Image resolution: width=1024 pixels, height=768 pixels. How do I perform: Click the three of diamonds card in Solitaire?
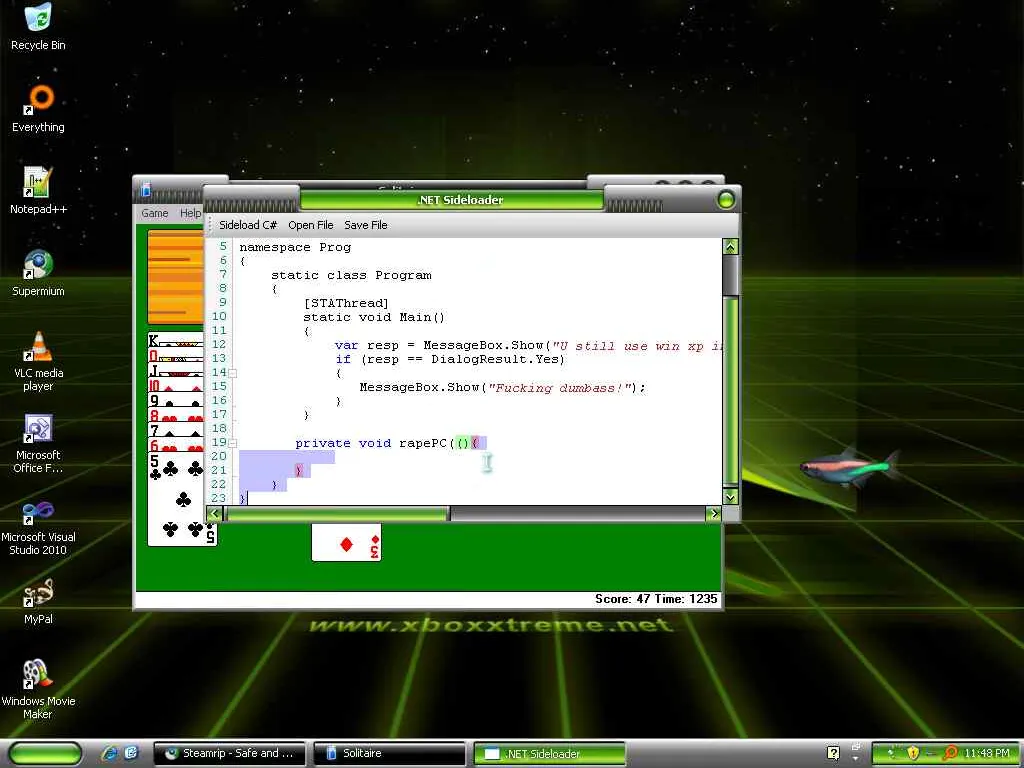(346, 542)
